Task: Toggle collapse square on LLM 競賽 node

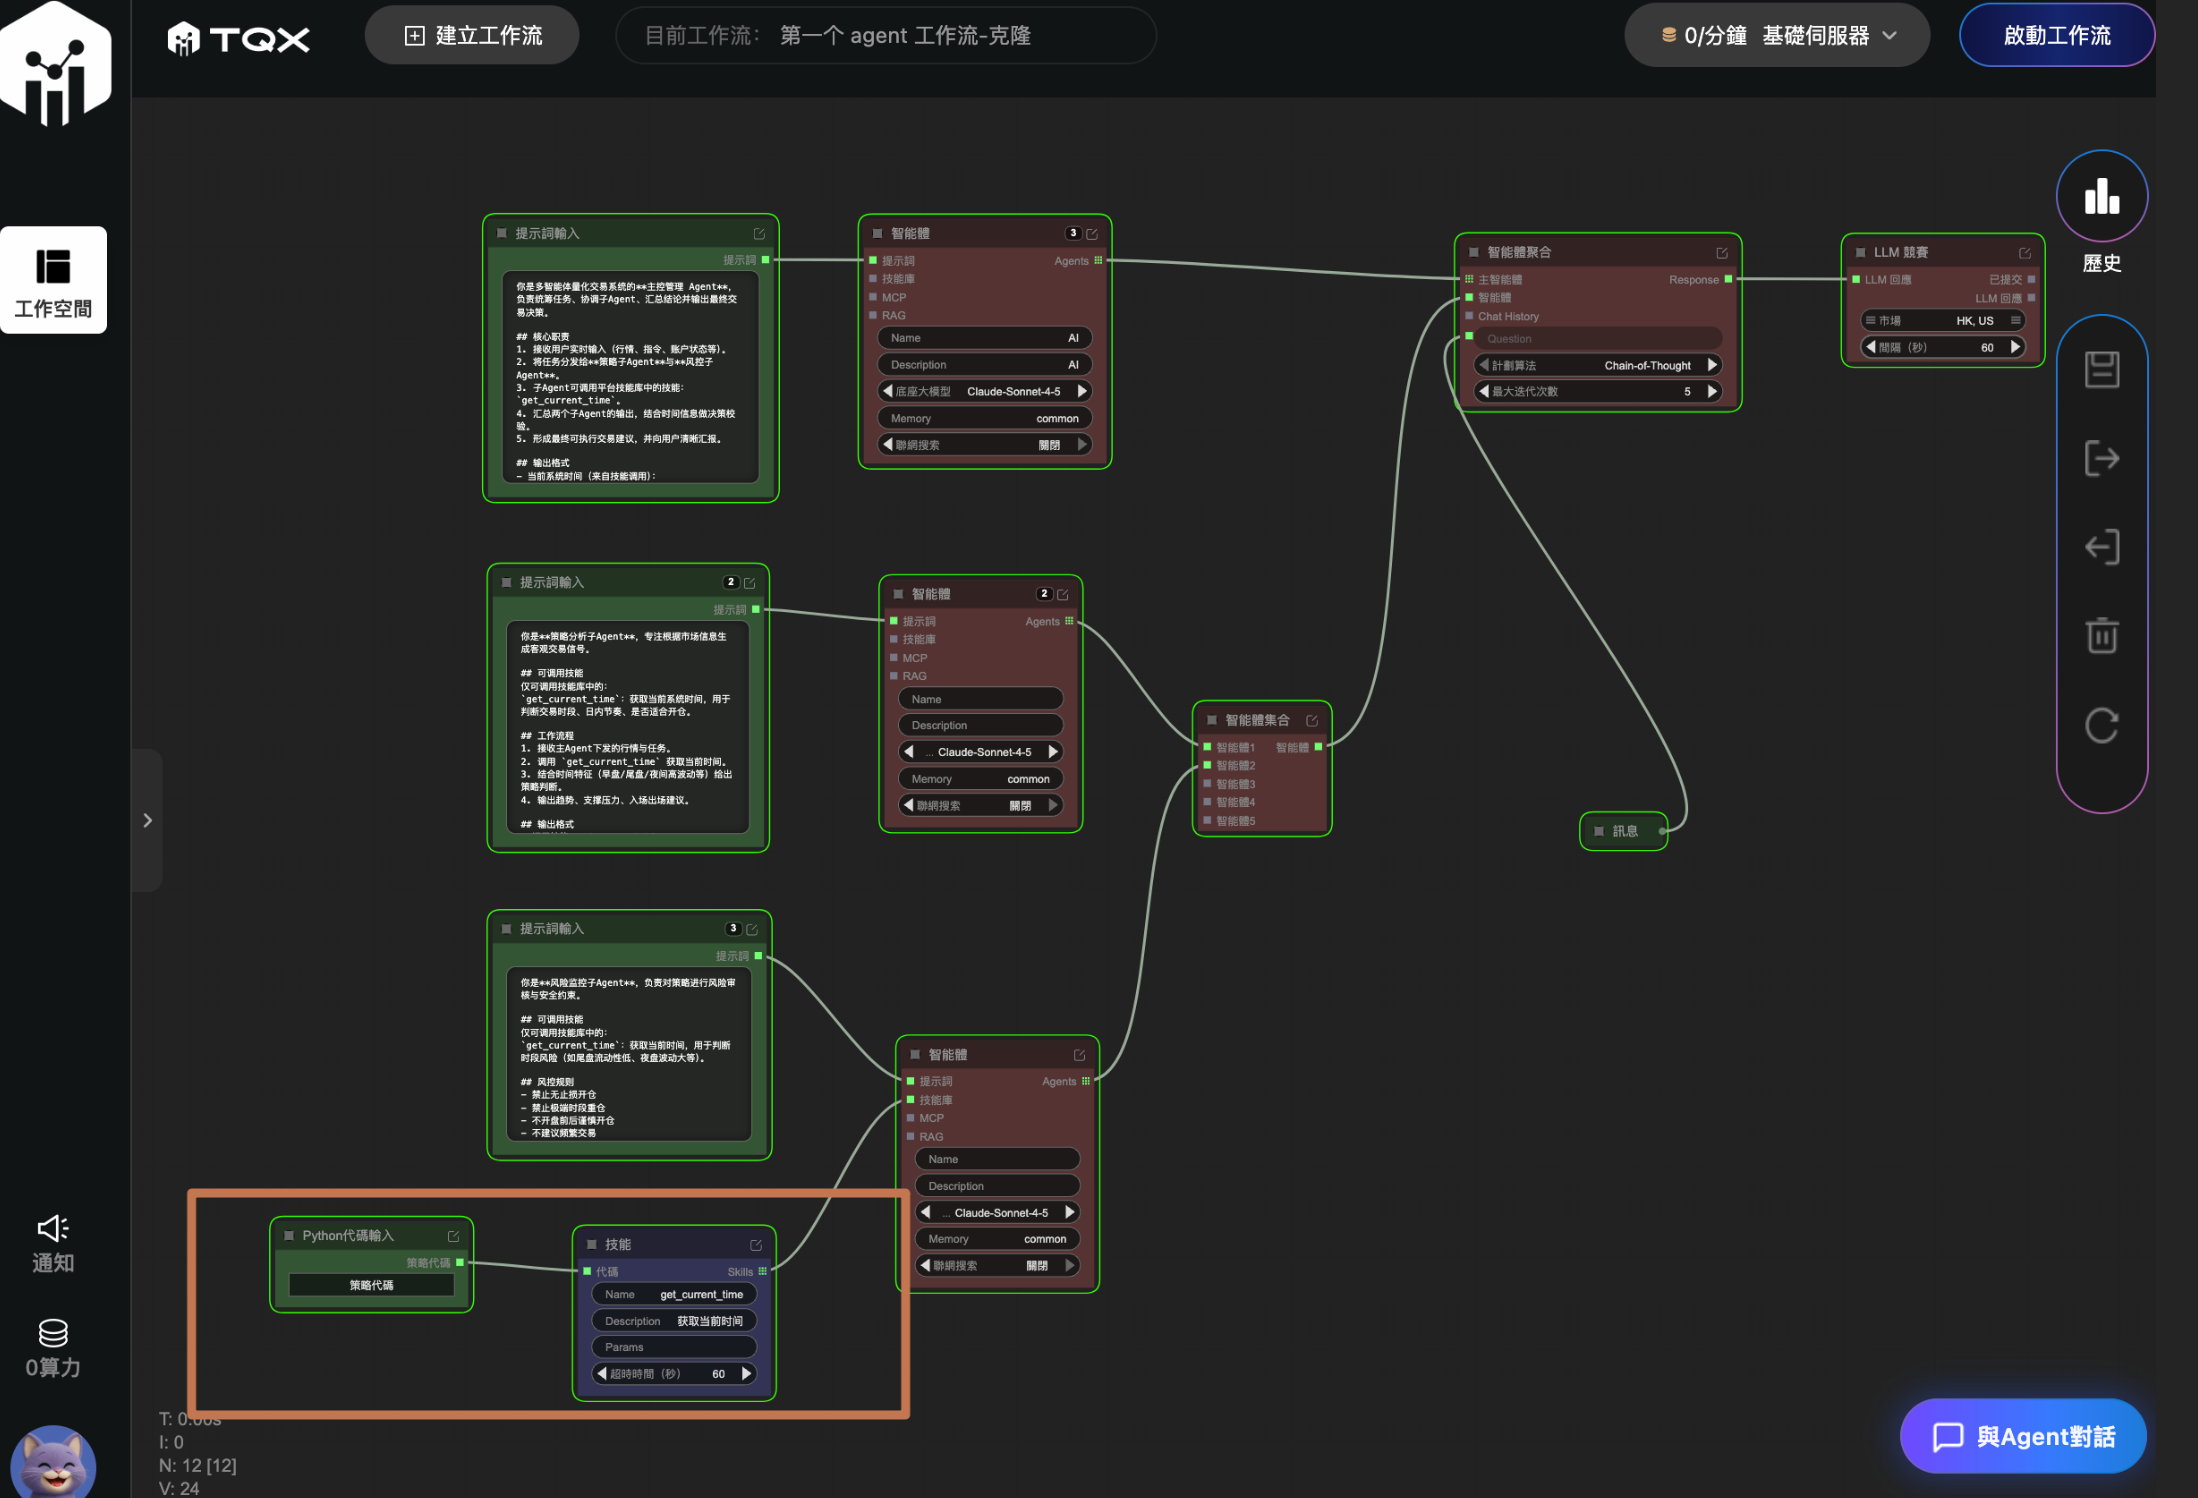Action: (x=1860, y=252)
